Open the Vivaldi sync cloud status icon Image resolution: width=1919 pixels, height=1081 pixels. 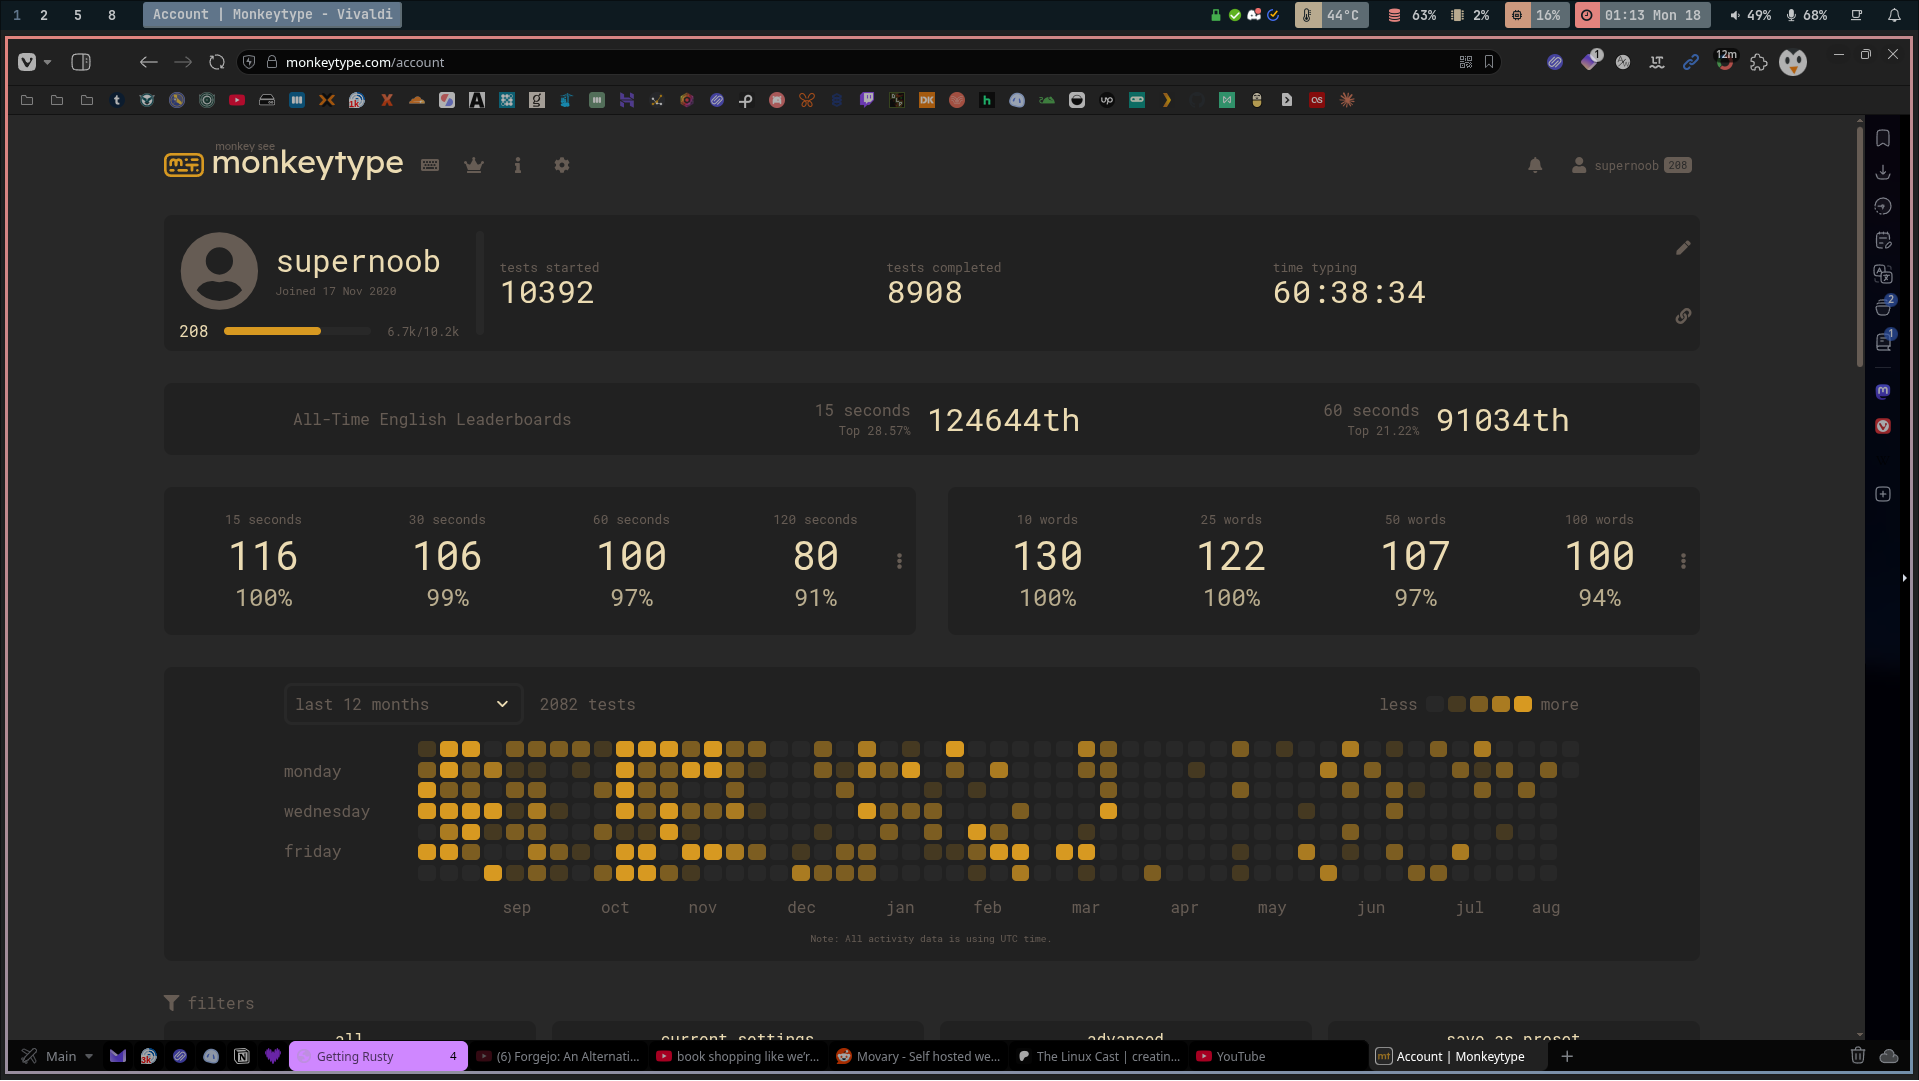(1889, 1056)
